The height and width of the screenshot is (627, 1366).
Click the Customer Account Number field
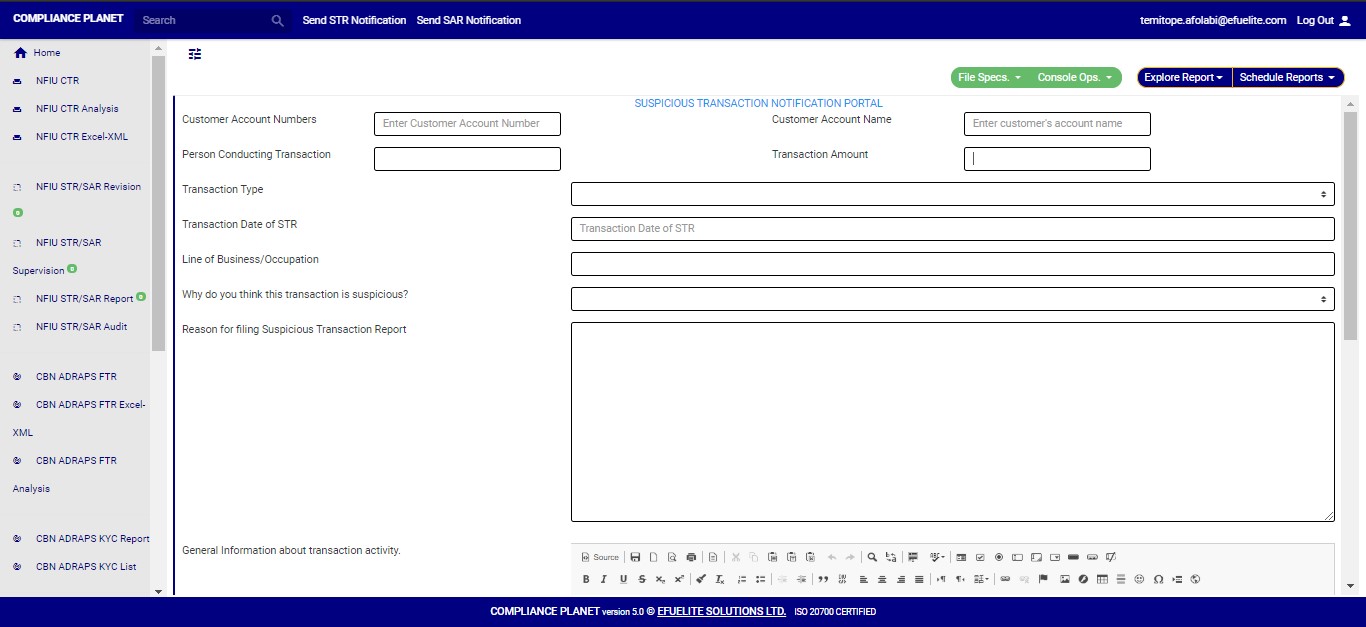467,124
